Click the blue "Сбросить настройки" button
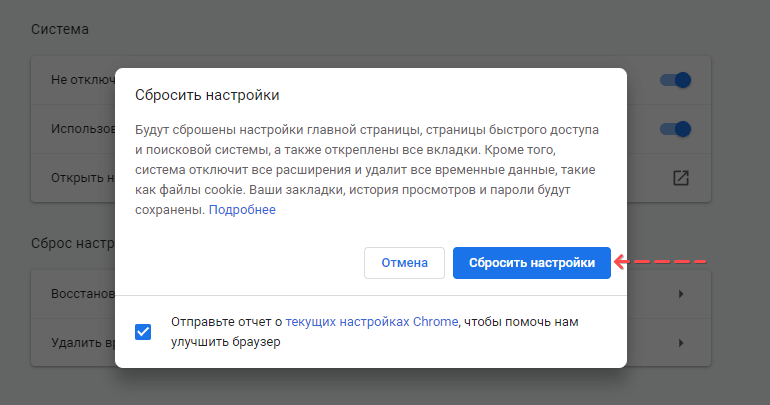The width and height of the screenshot is (770, 405). point(531,263)
